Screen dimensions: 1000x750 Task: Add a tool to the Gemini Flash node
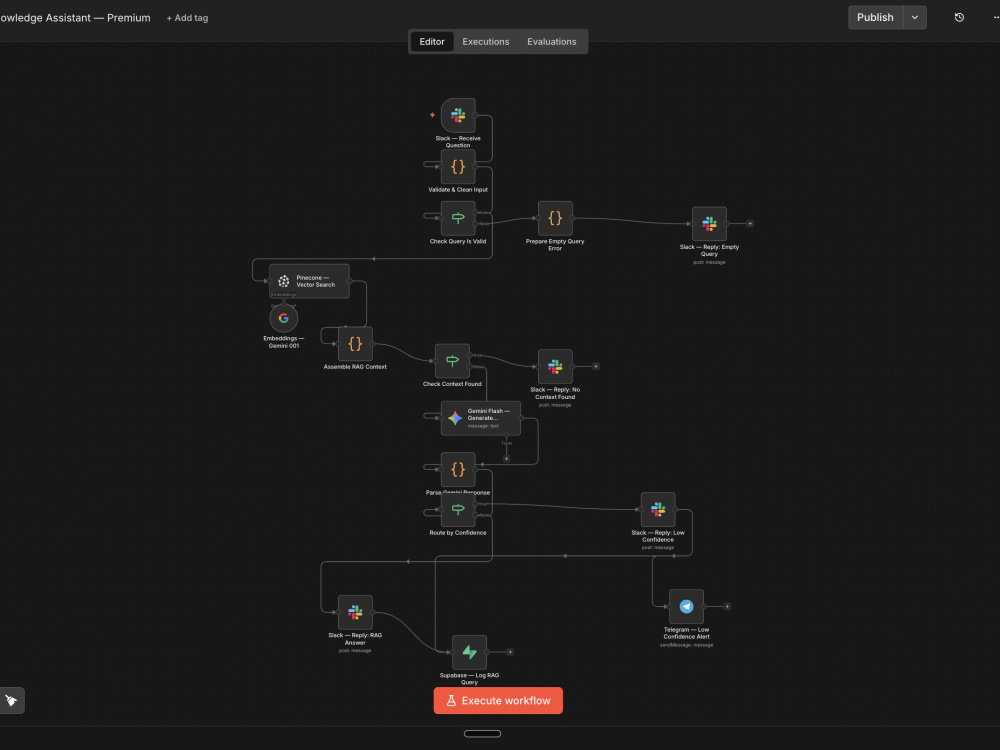click(506, 459)
